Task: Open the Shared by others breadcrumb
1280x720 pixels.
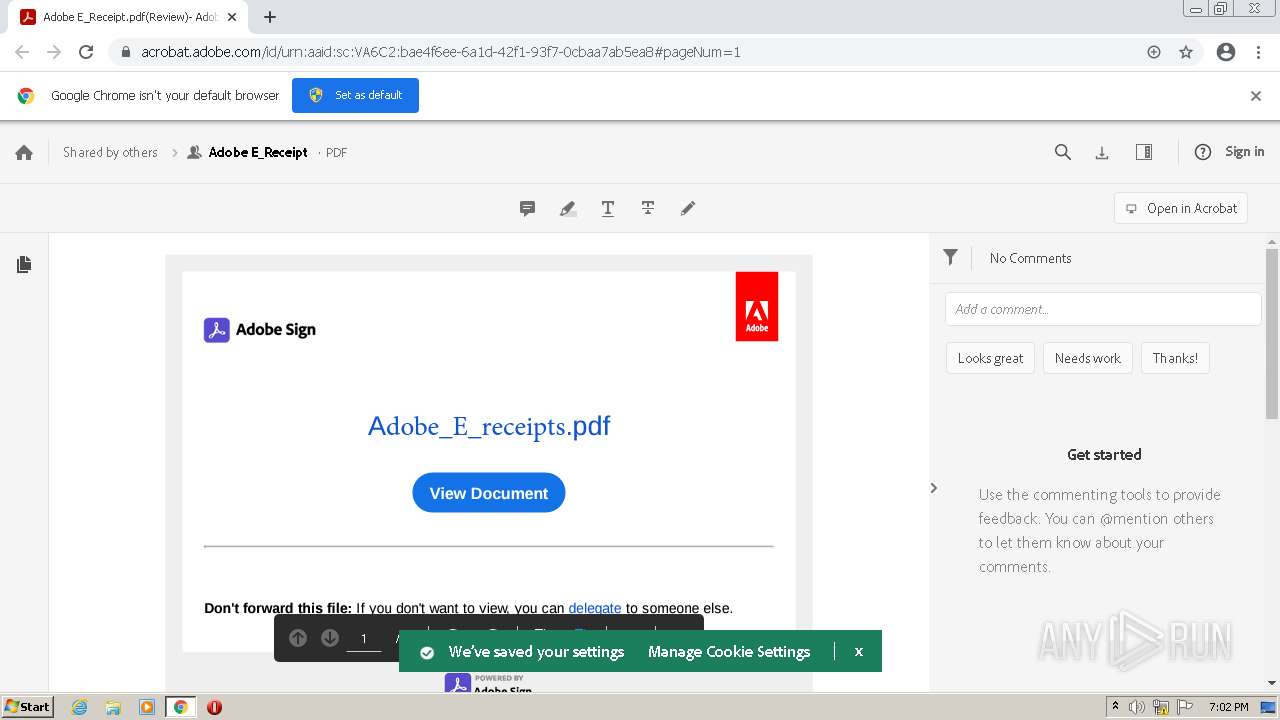Action: [x=110, y=152]
